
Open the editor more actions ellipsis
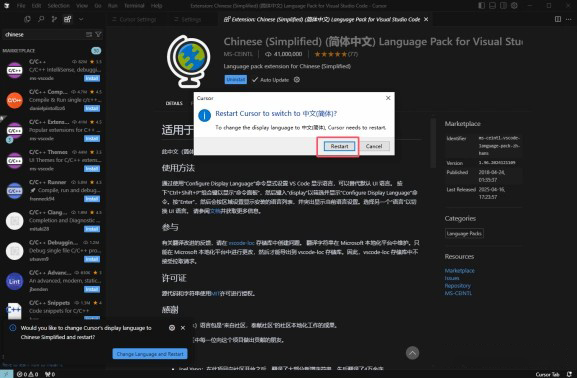[x=568, y=19]
